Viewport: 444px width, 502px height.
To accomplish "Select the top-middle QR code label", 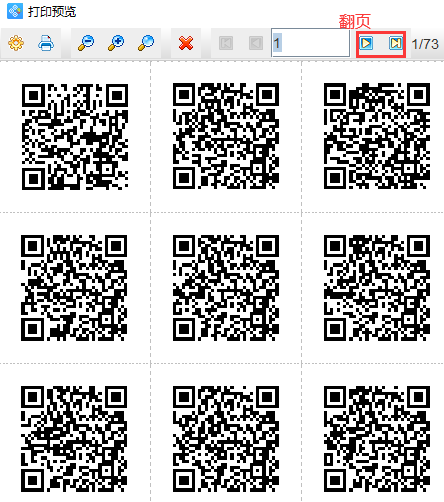I will tap(226, 136).
